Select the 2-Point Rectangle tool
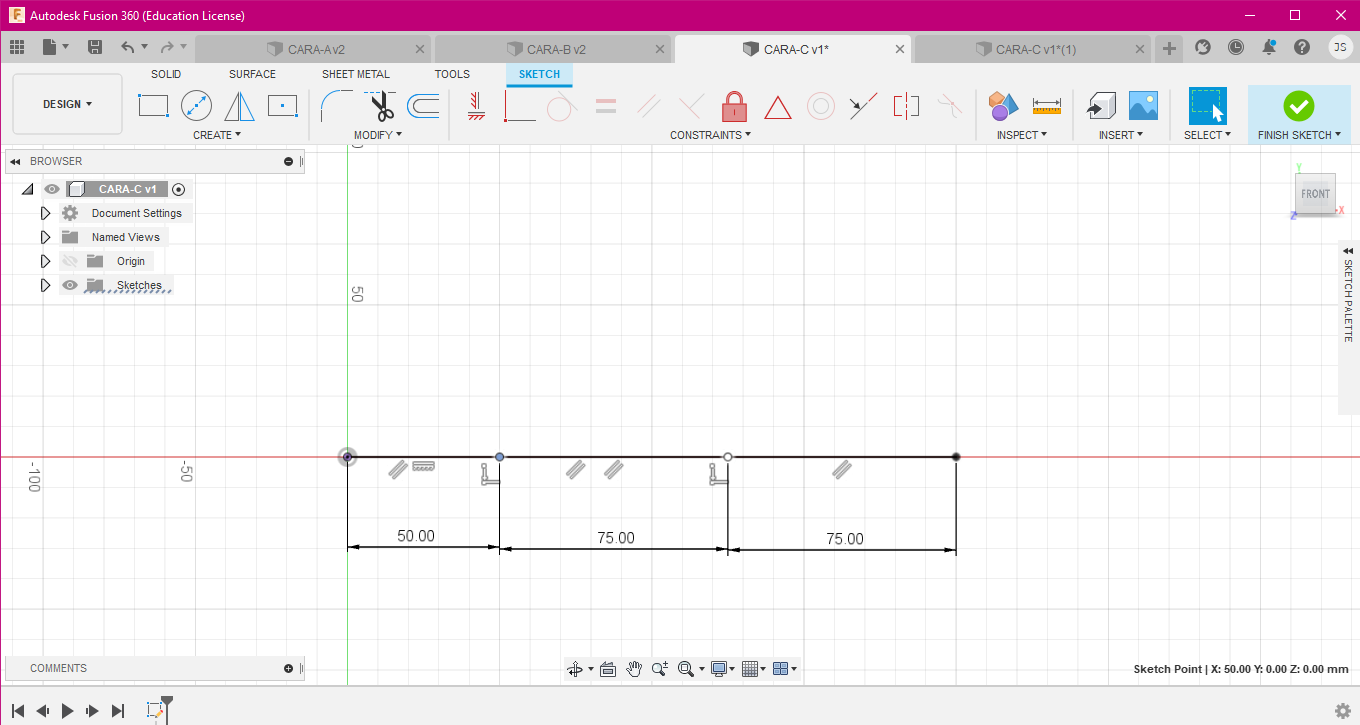The width and height of the screenshot is (1360, 725). click(x=153, y=105)
